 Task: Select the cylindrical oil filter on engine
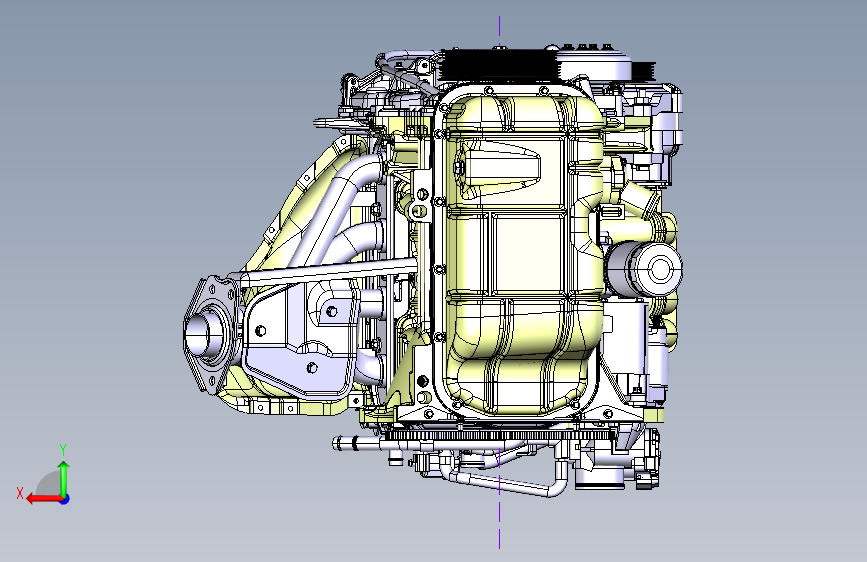(x=645, y=269)
